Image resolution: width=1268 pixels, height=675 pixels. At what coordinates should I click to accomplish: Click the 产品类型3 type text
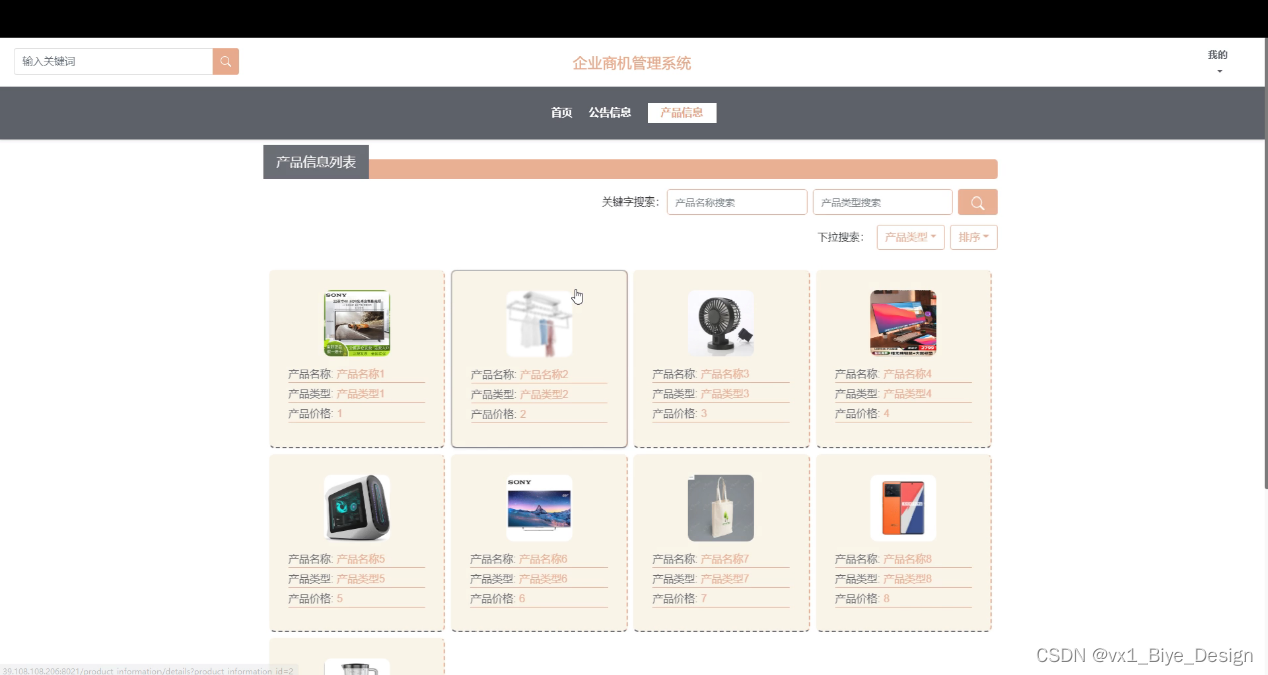pos(725,394)
